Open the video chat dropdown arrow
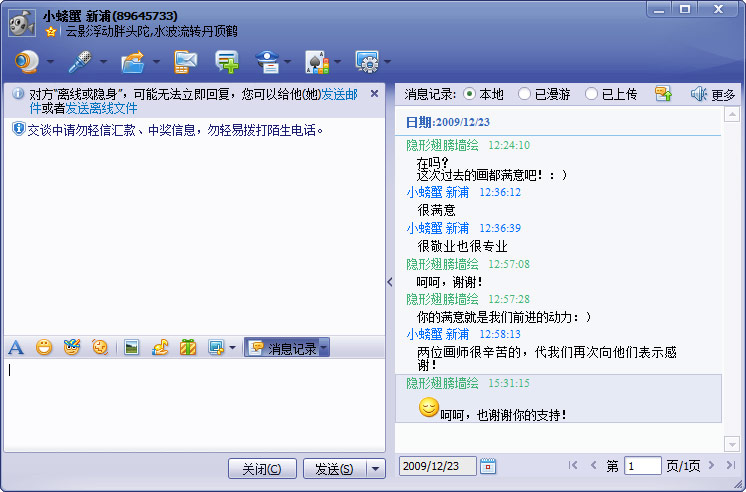 coord(50,62)
